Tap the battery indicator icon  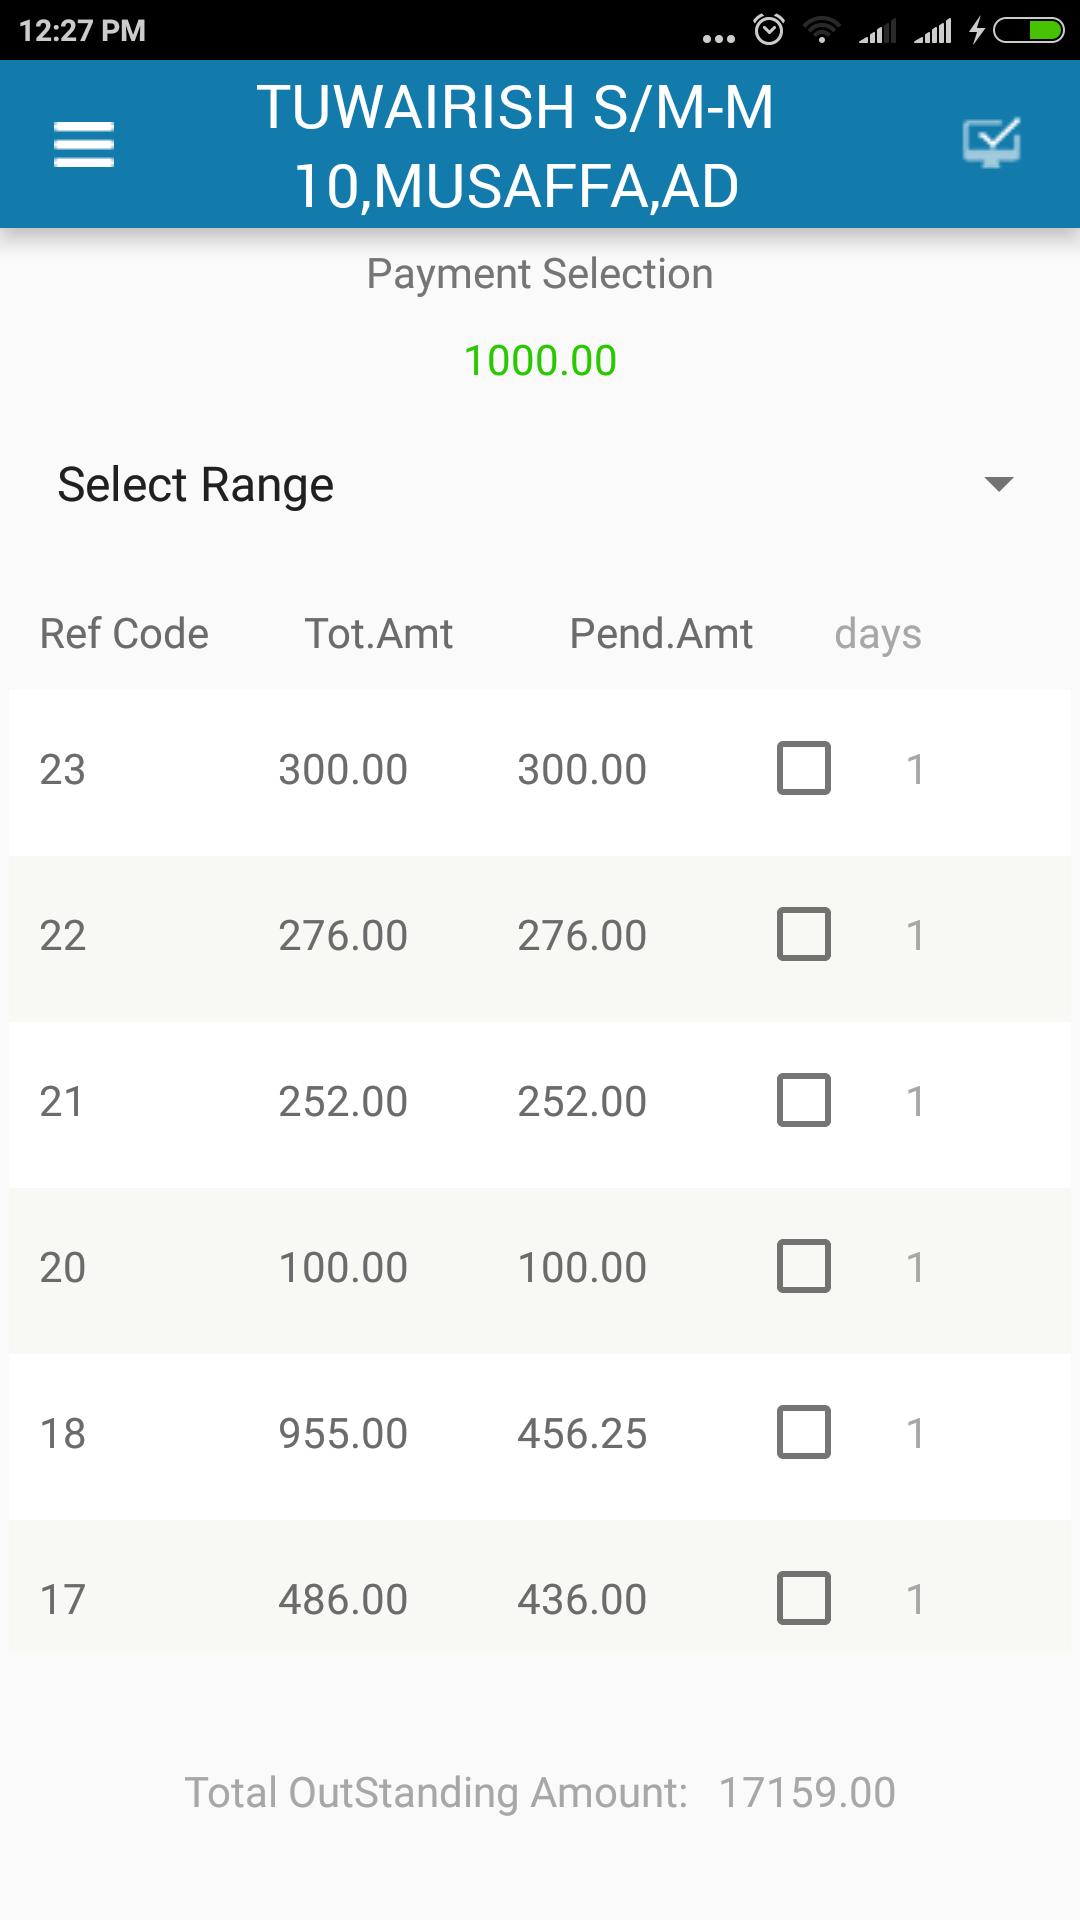click(x=1028, y=31)
